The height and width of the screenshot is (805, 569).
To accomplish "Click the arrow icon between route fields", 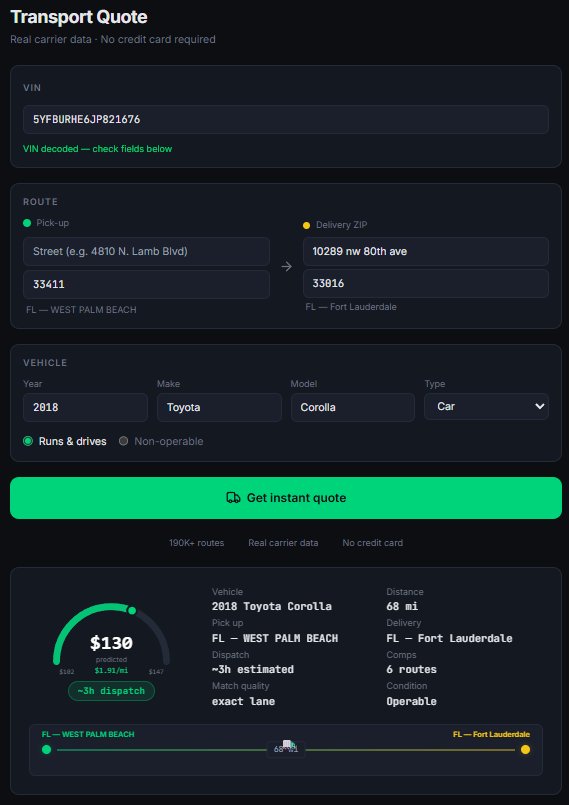I will point(287,266).
